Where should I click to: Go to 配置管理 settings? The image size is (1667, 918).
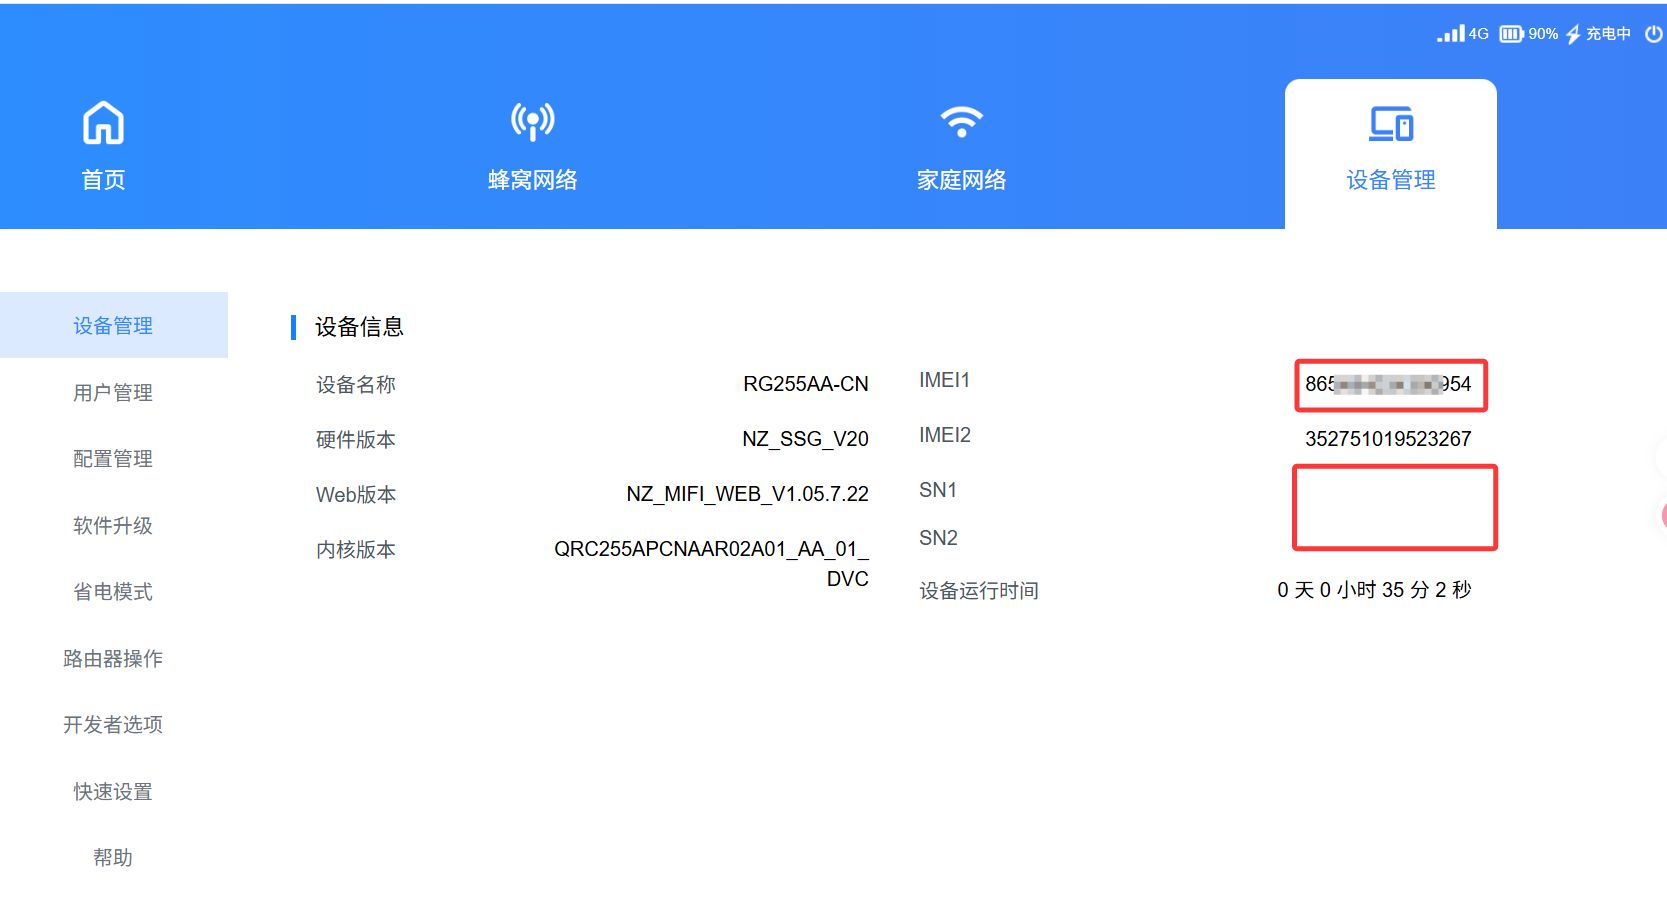113,459
